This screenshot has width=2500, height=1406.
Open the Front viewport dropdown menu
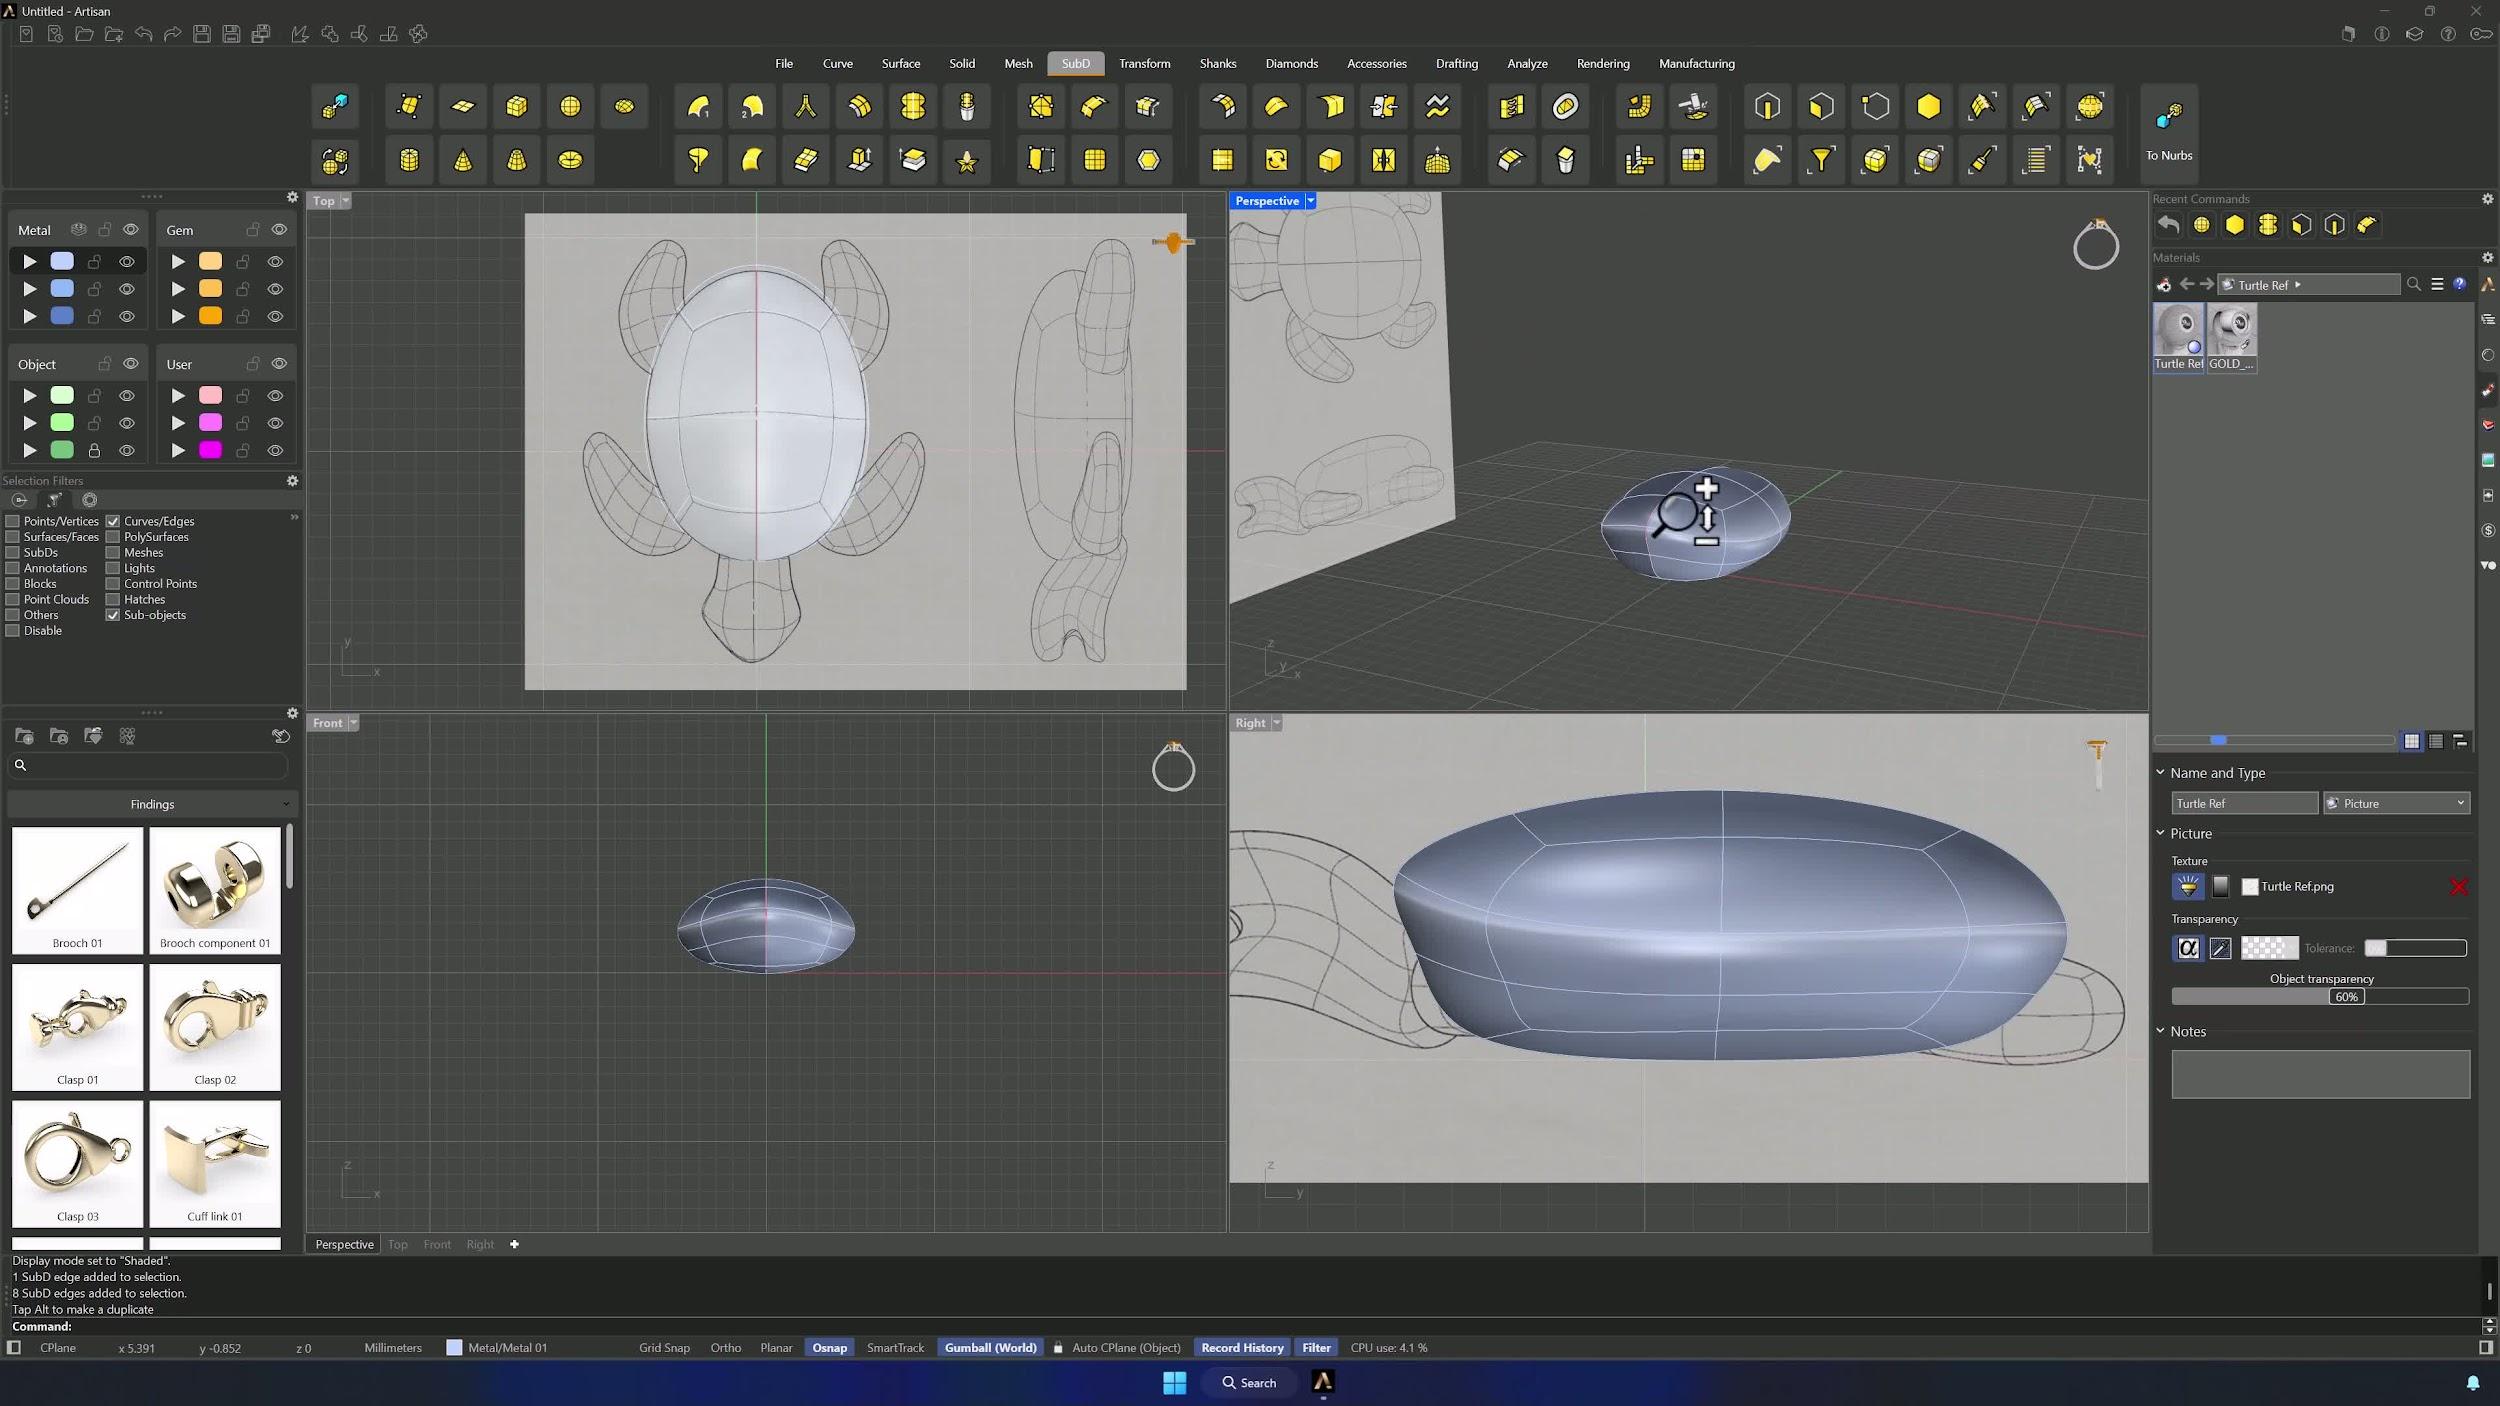pos(353,723)
